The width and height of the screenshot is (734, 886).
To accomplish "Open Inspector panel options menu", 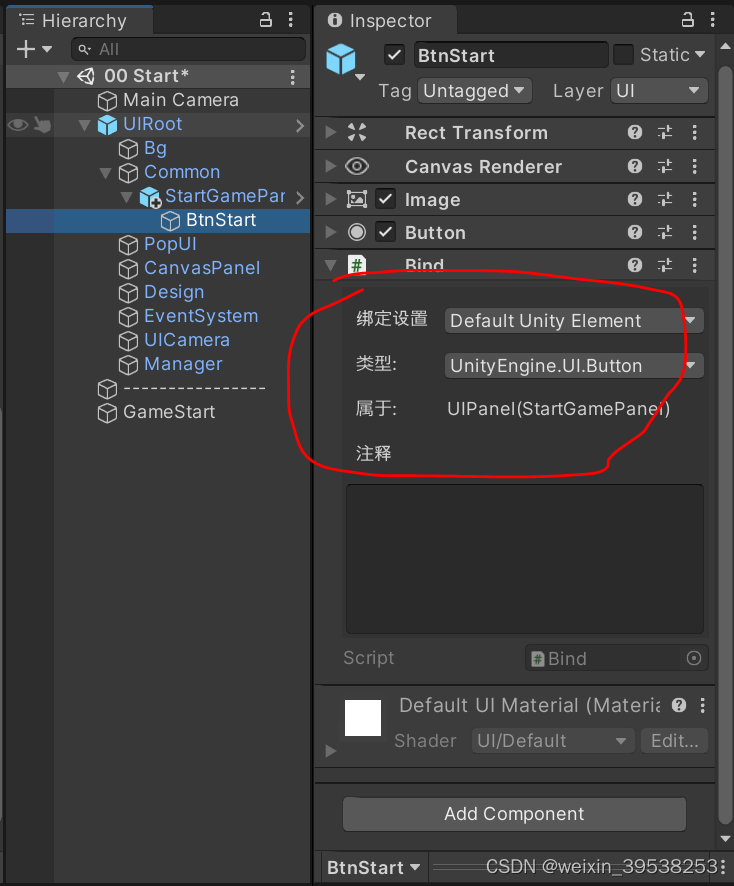I will (713, 20).
